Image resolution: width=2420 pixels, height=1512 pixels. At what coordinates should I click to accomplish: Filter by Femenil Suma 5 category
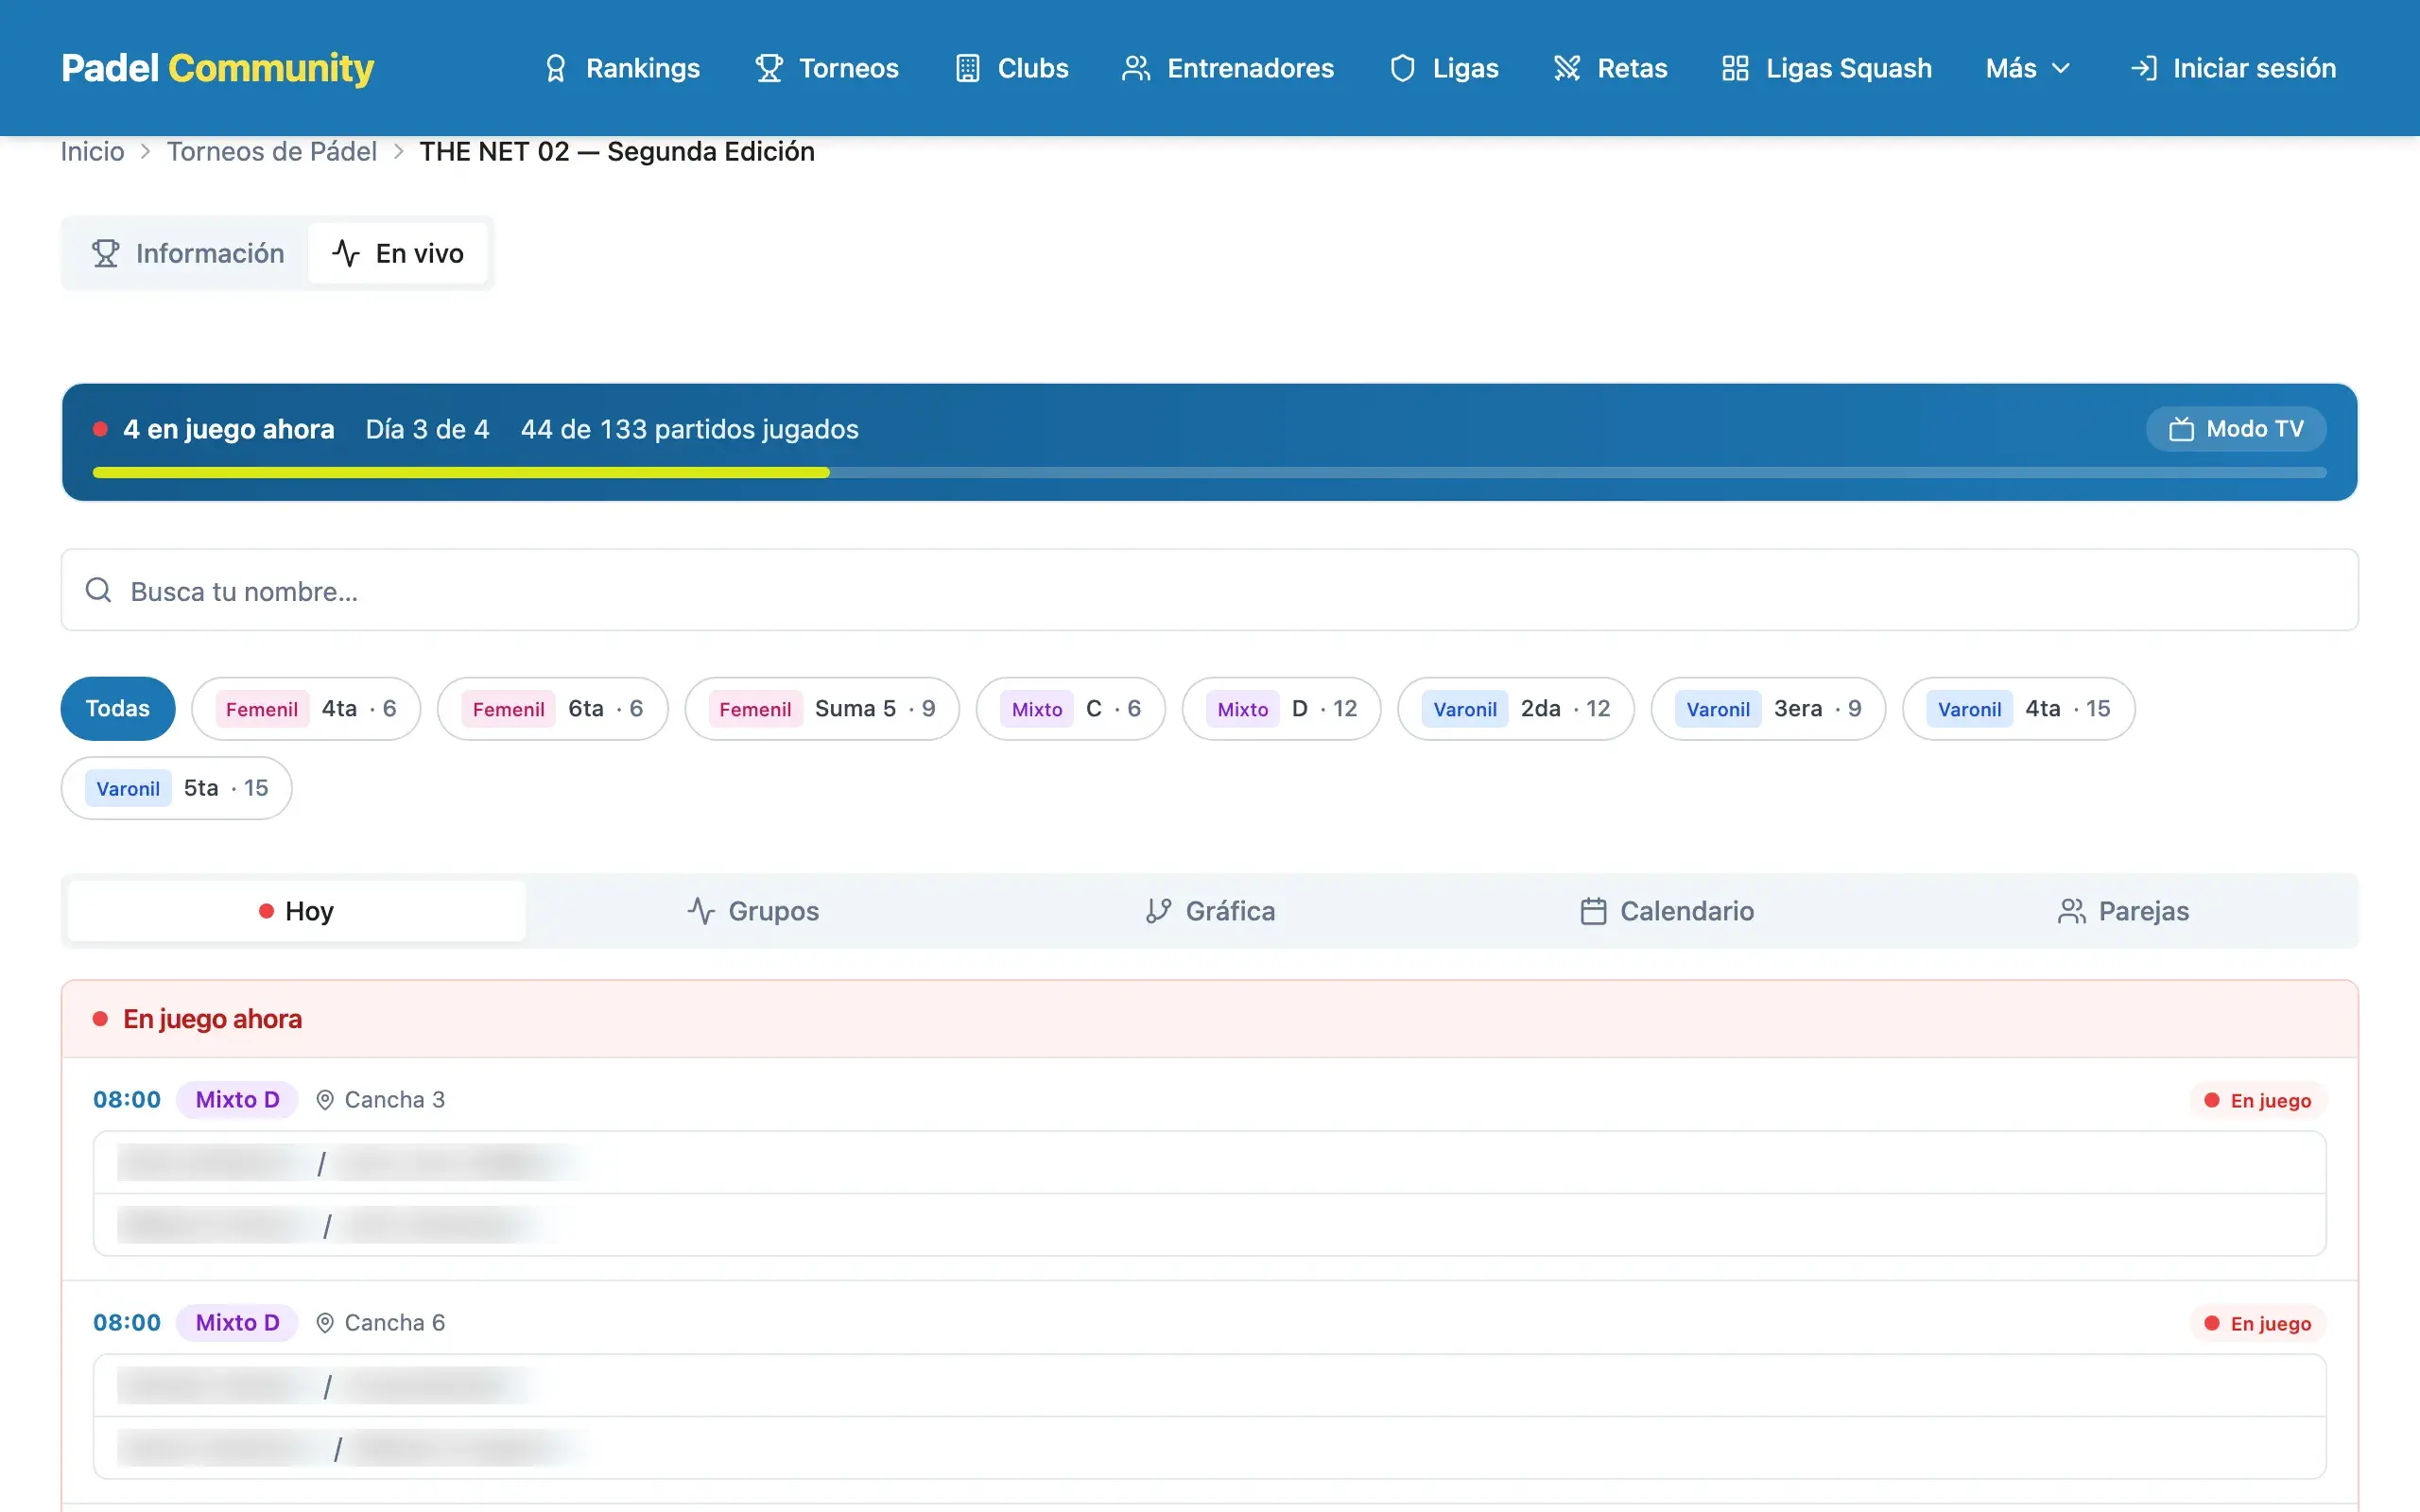click(x=822, y=709)
